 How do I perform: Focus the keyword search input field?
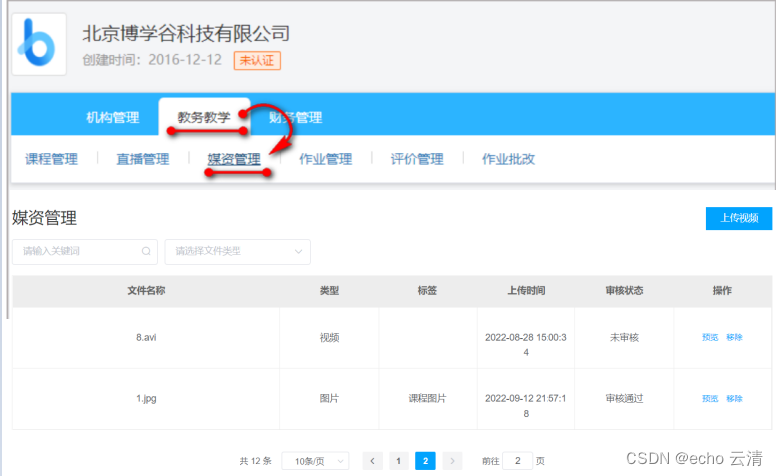pos(85,252)
